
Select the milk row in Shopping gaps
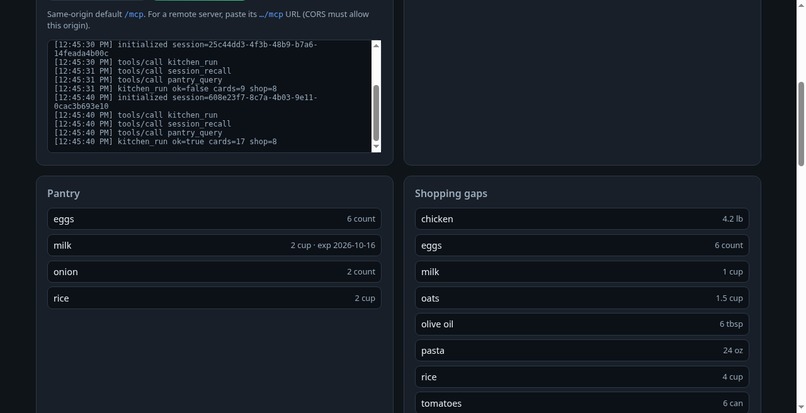click(x=582, y=272)
